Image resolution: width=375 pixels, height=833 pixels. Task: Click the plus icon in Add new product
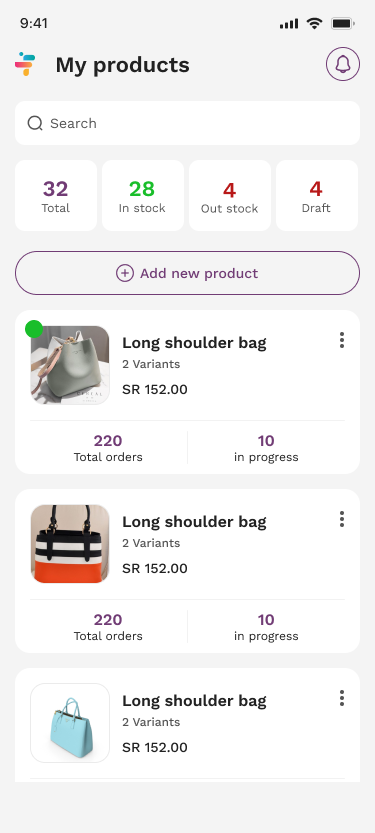tap(125, 273)
